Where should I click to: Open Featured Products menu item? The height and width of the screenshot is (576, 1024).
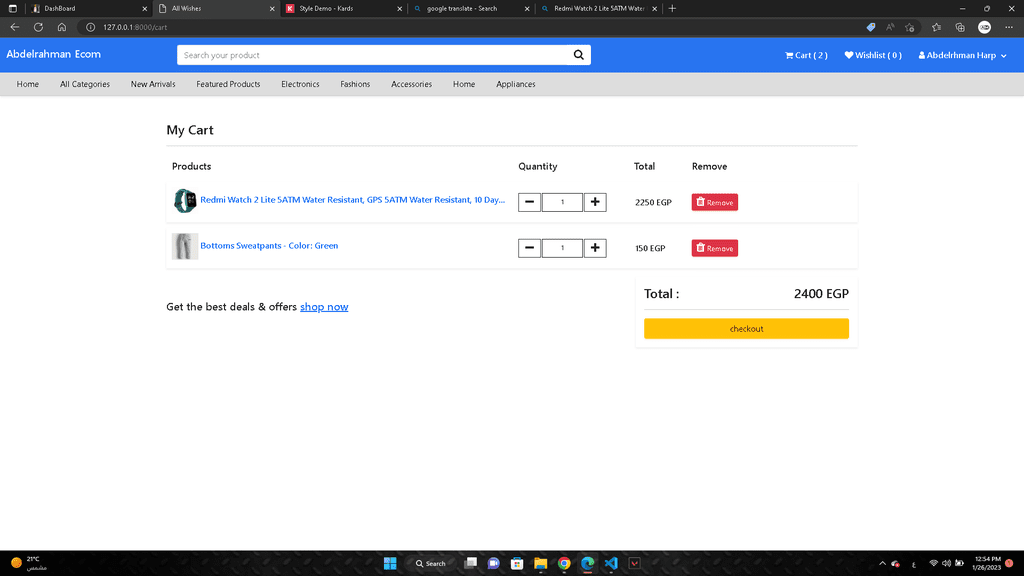coord(228,84)
